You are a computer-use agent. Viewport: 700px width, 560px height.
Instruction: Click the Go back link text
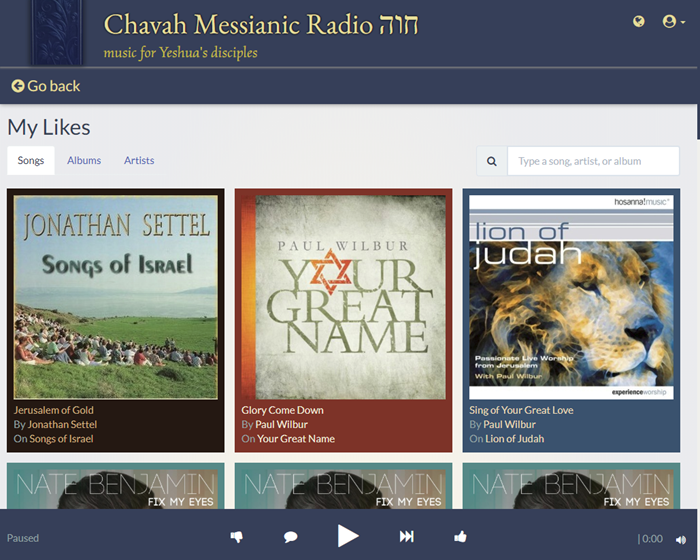54,86
